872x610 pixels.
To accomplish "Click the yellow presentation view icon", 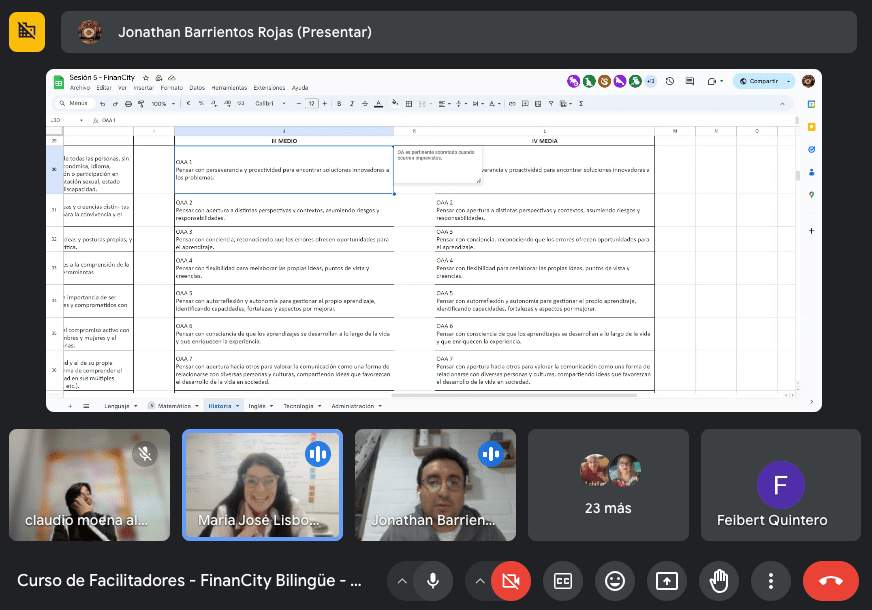I will [x=27, y=32].
